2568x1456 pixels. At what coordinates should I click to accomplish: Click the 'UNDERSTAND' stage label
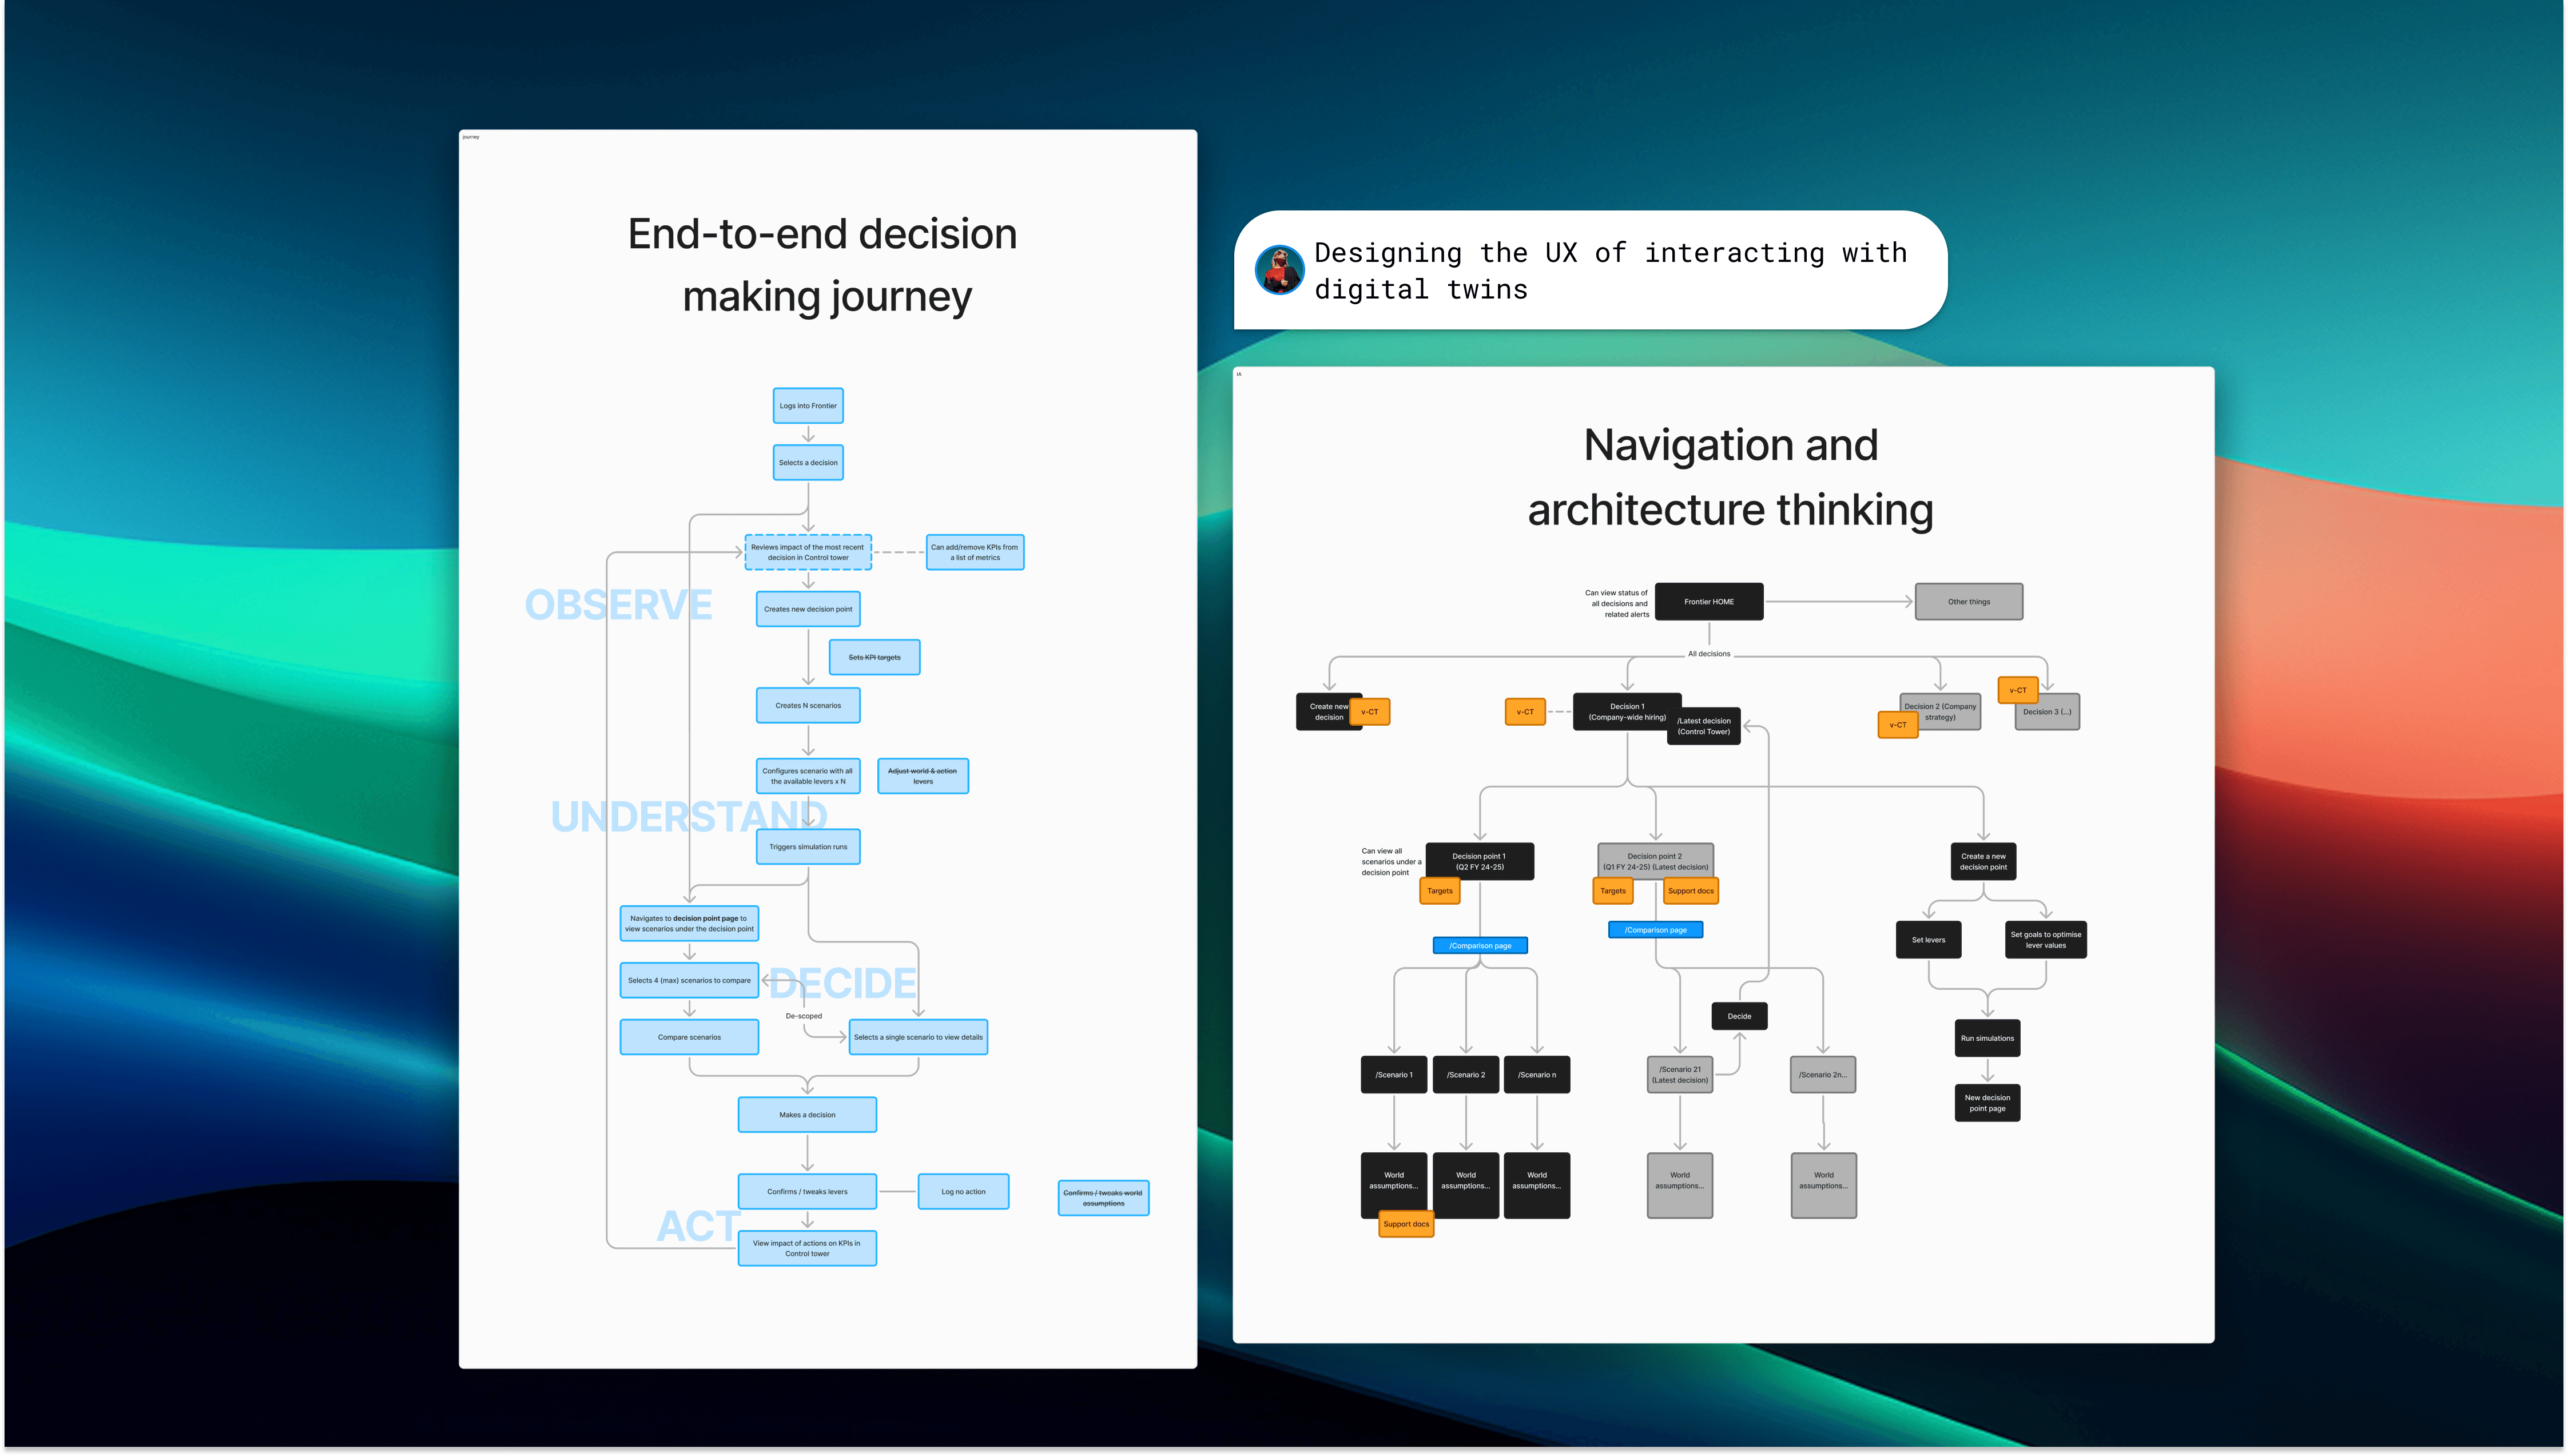(689, 817)
